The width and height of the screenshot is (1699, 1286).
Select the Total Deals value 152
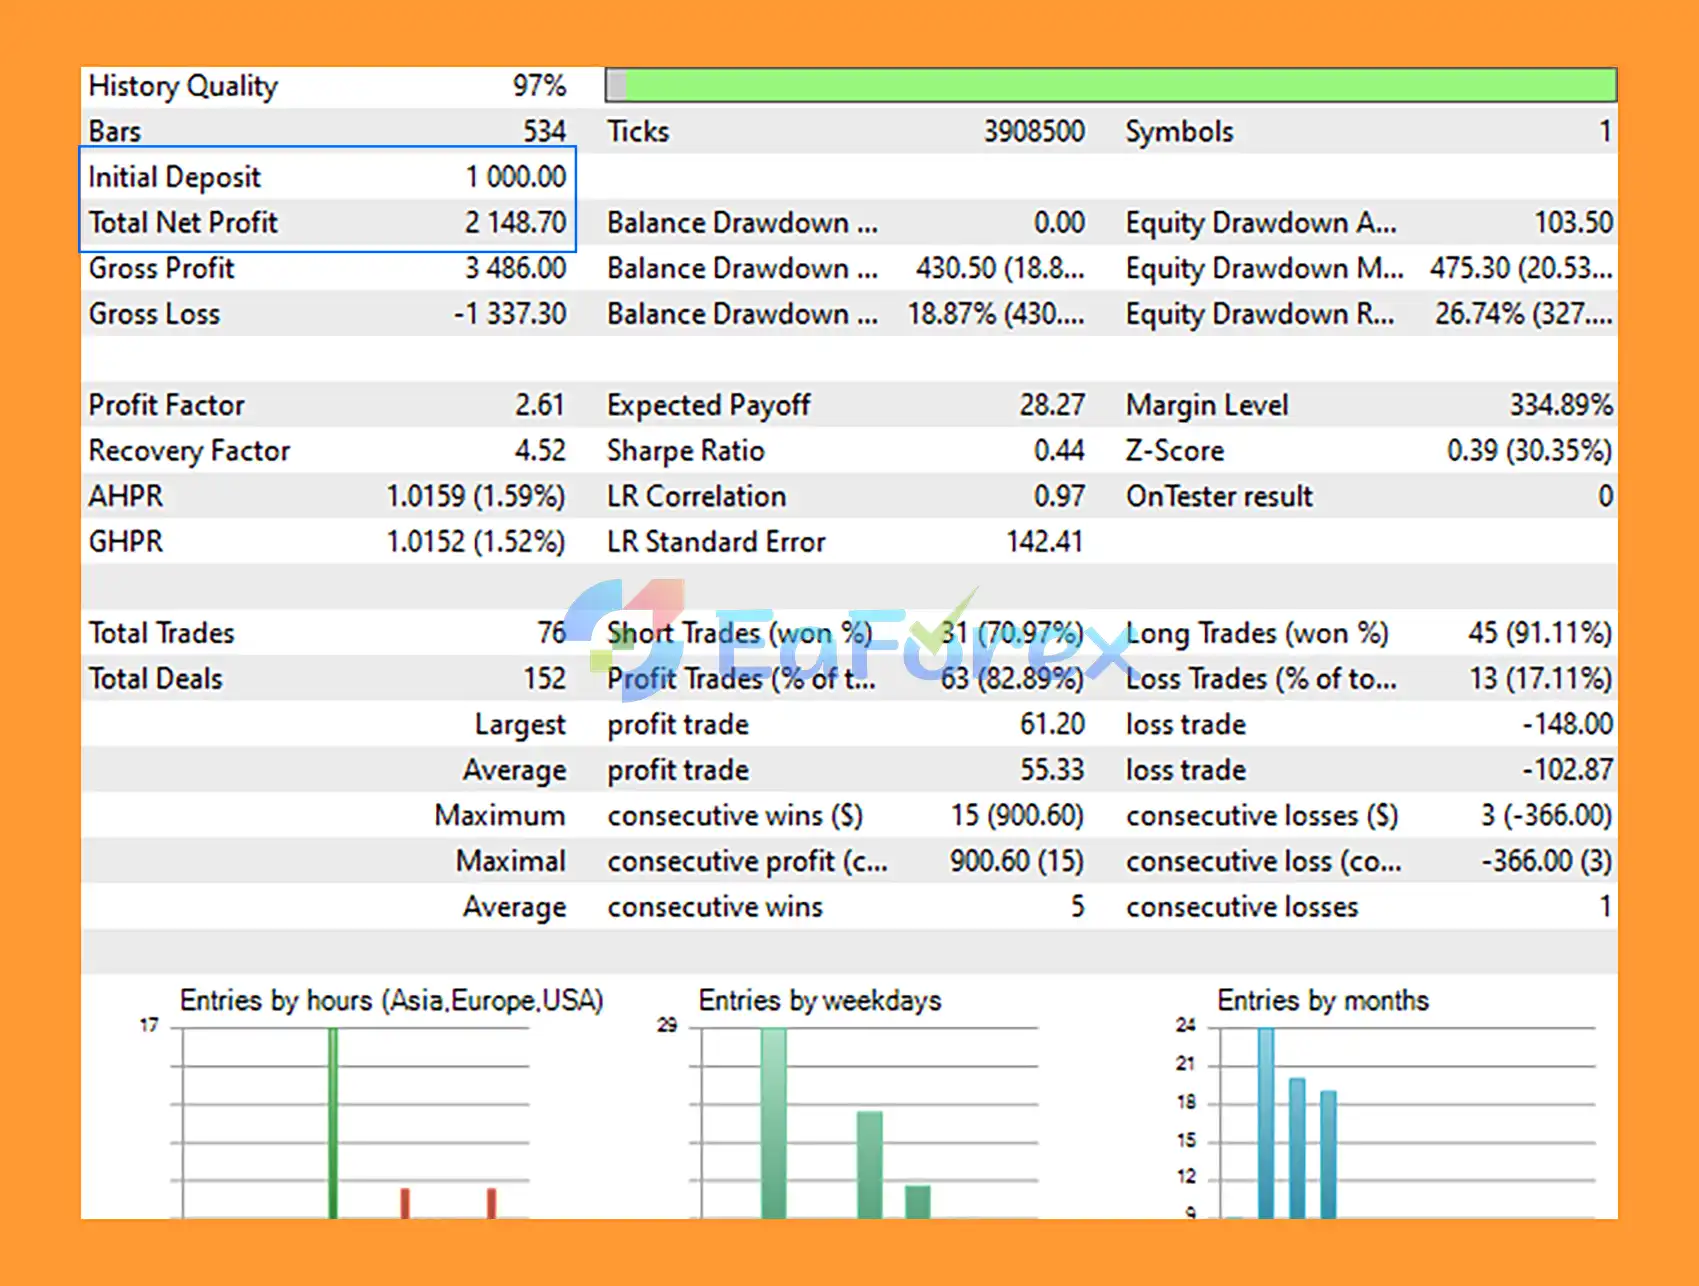point(545,679)
